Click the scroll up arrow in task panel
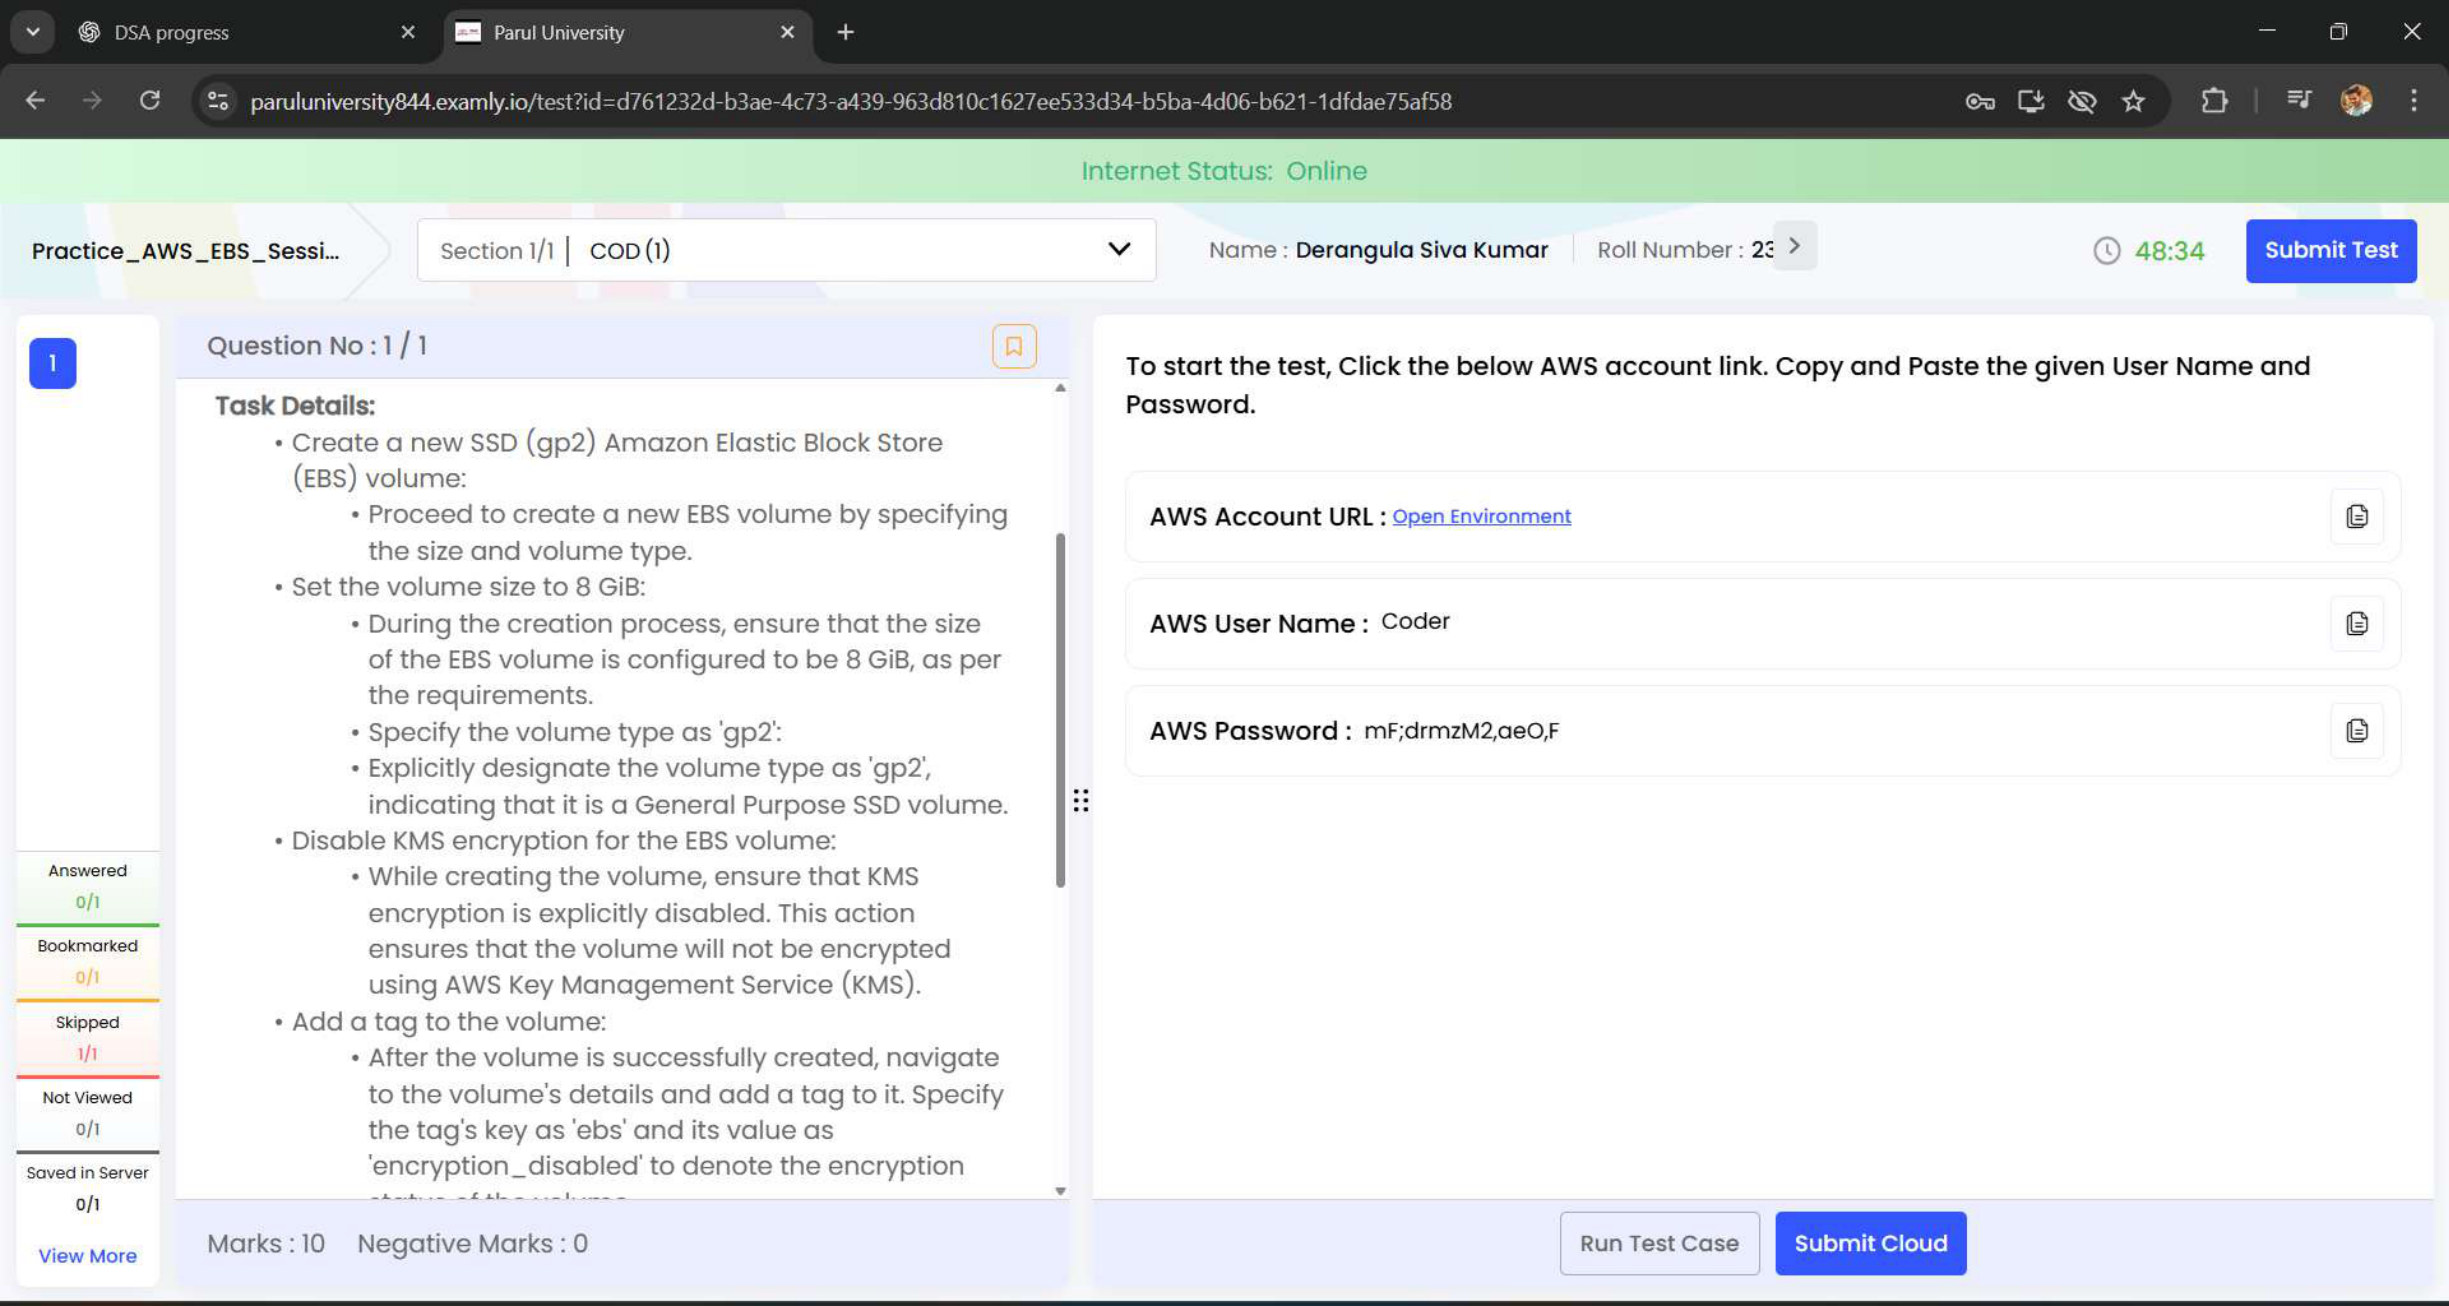The width and height of the screenshot is (2449, 1306). [1060, 387]
